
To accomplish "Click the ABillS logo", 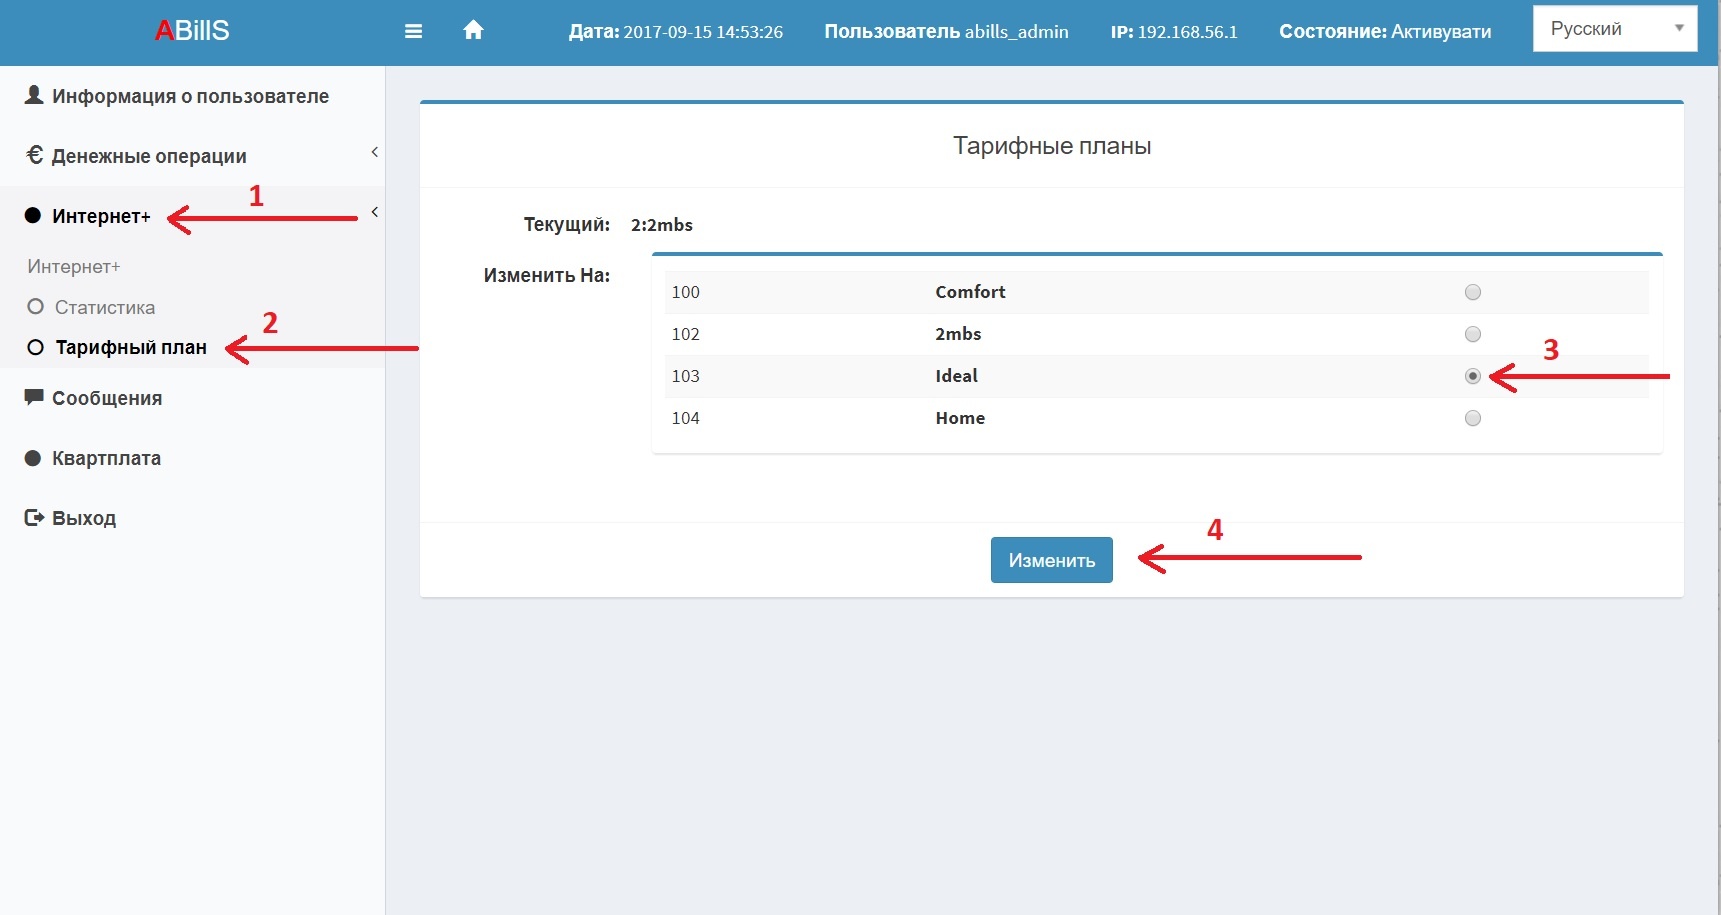I will tap(192, 31).
